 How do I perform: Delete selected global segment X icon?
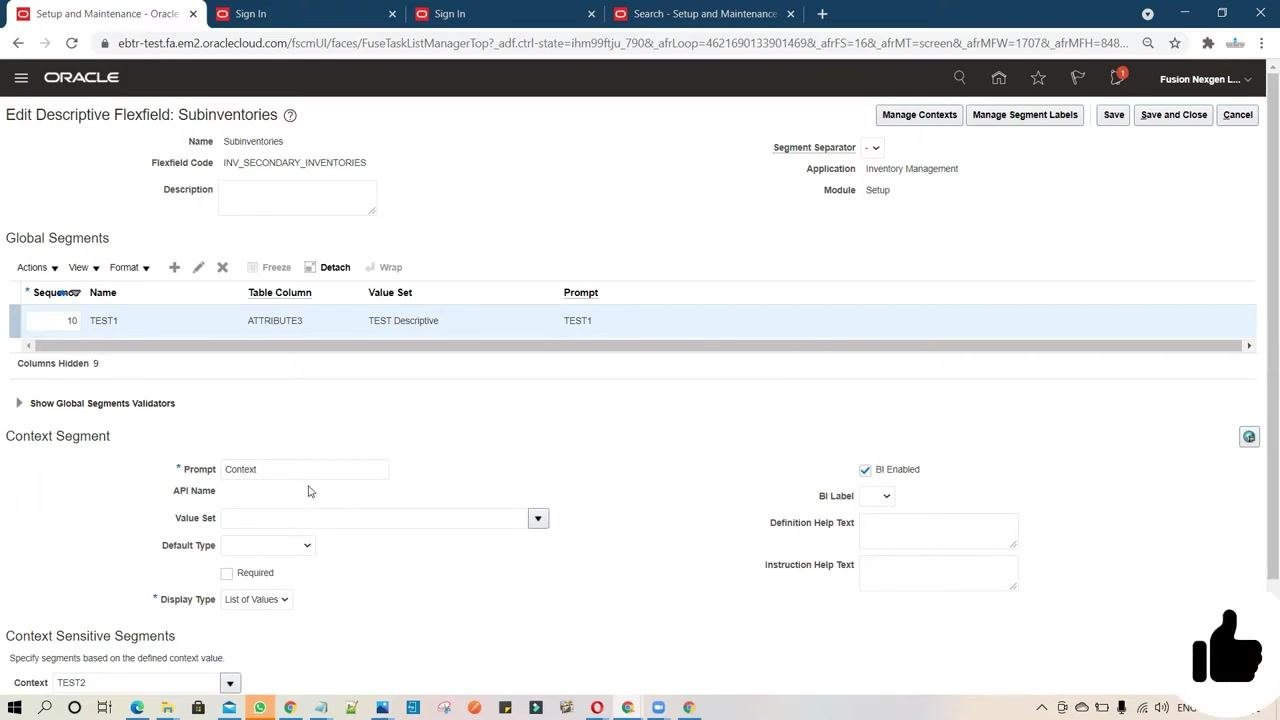(222, 267)
